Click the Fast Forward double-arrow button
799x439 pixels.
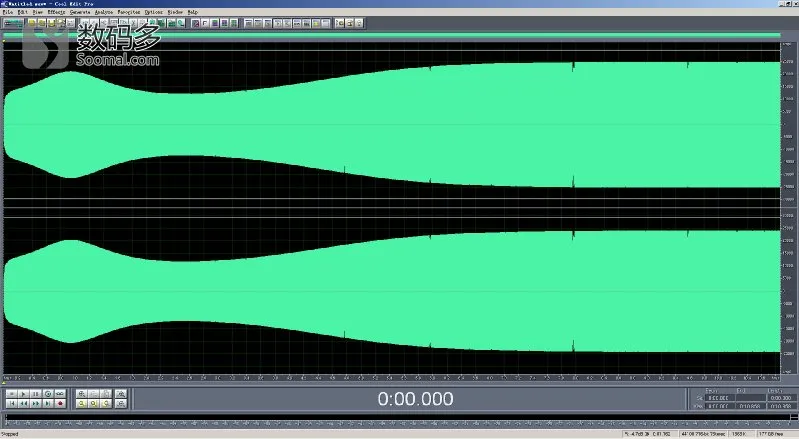pos(36,403)
